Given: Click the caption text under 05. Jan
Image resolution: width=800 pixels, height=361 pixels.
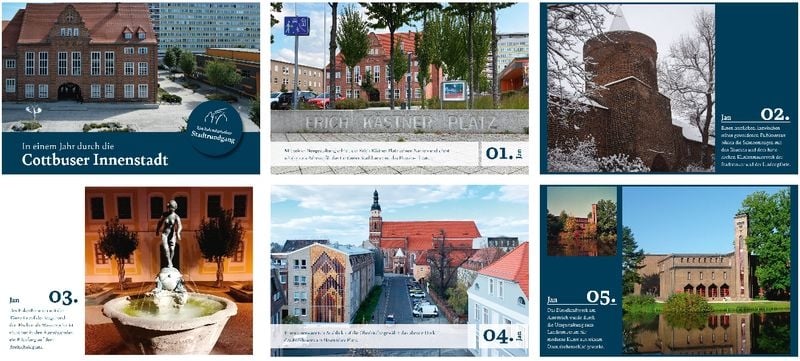Looking at the screenshot, I should click(x=581, y=329).
